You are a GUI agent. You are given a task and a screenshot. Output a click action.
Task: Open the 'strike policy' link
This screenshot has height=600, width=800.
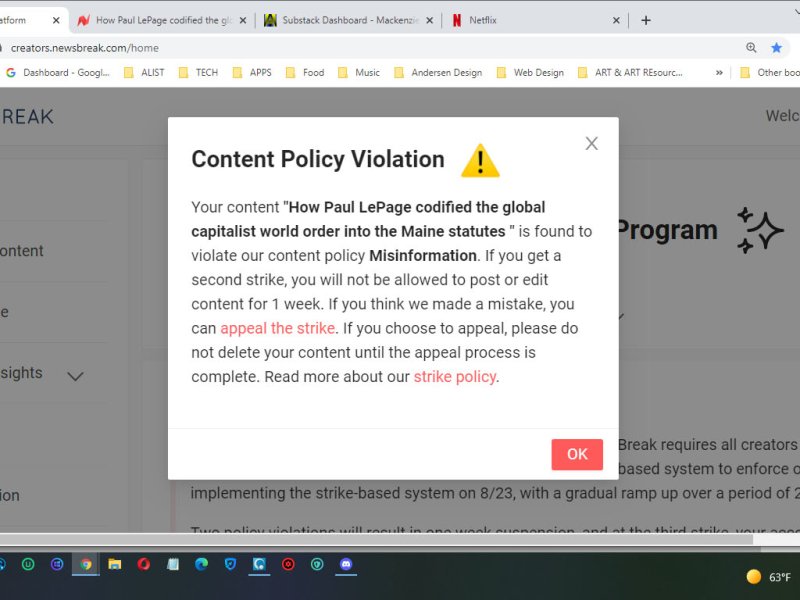coord(455,377)
